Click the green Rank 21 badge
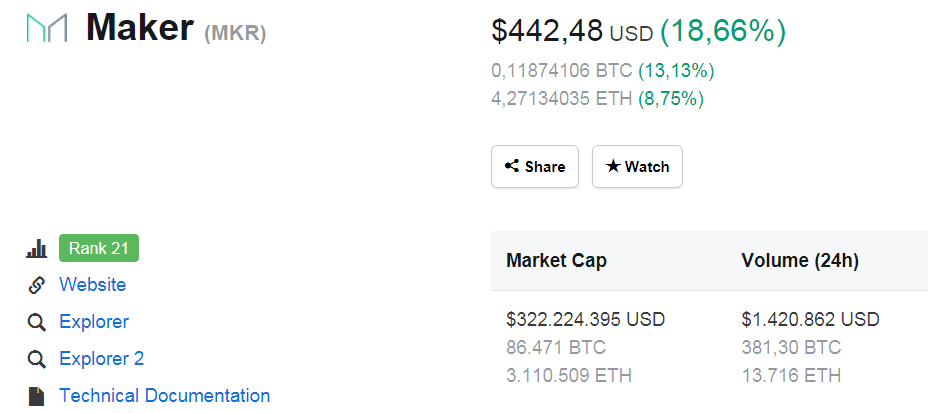The height and width of the screenshot is (413, 928). click(x=99, y=248)
